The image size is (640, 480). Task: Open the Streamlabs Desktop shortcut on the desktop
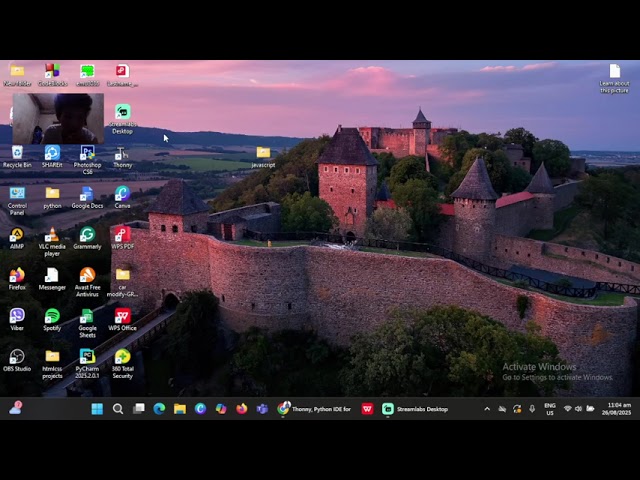pyautogui.click(x=122, y=119)
